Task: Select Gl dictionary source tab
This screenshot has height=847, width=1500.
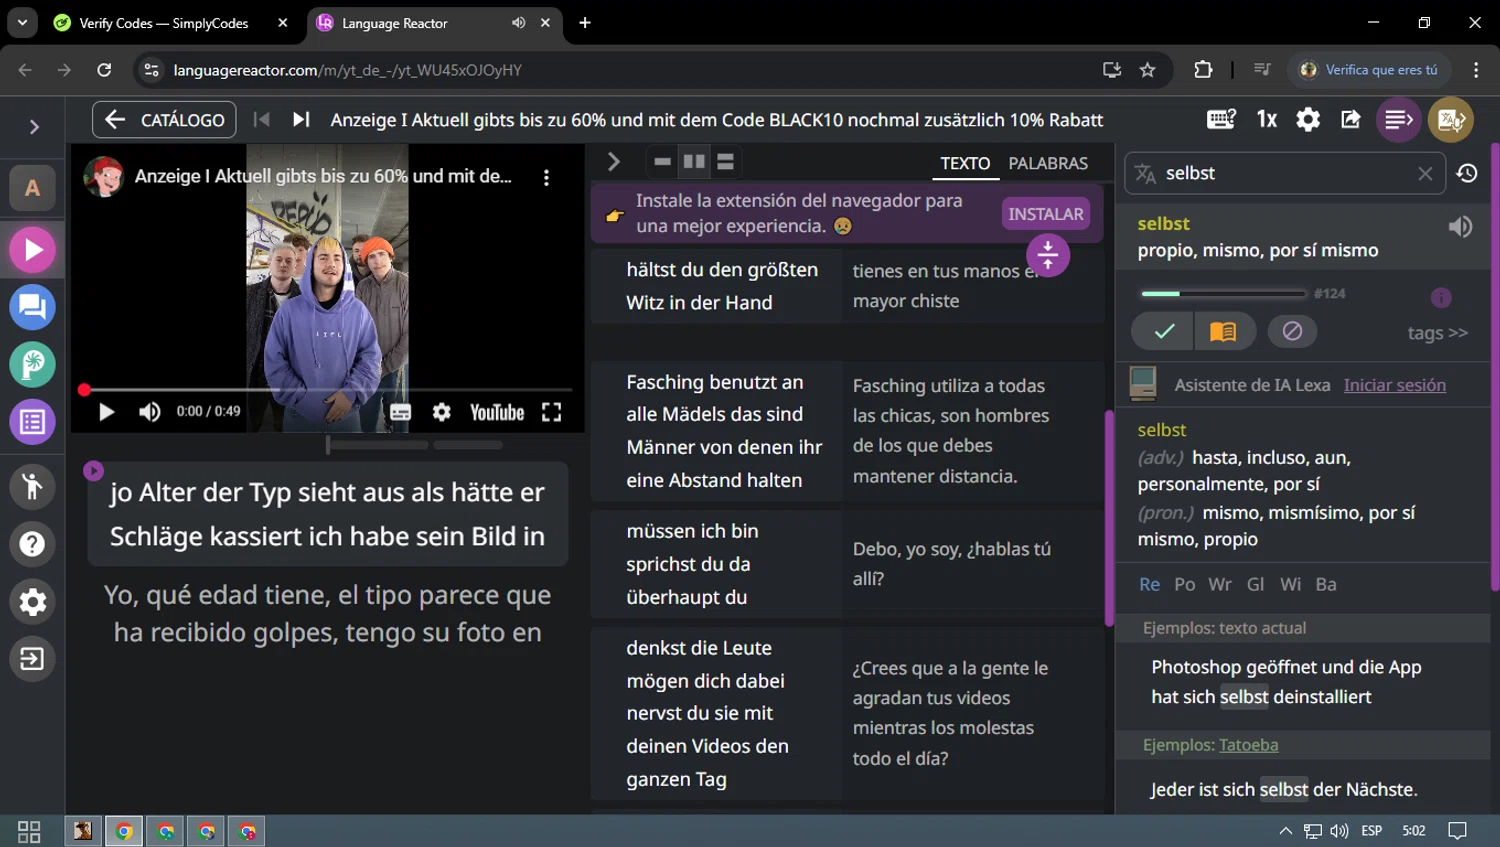Action: coord(1256,584)
